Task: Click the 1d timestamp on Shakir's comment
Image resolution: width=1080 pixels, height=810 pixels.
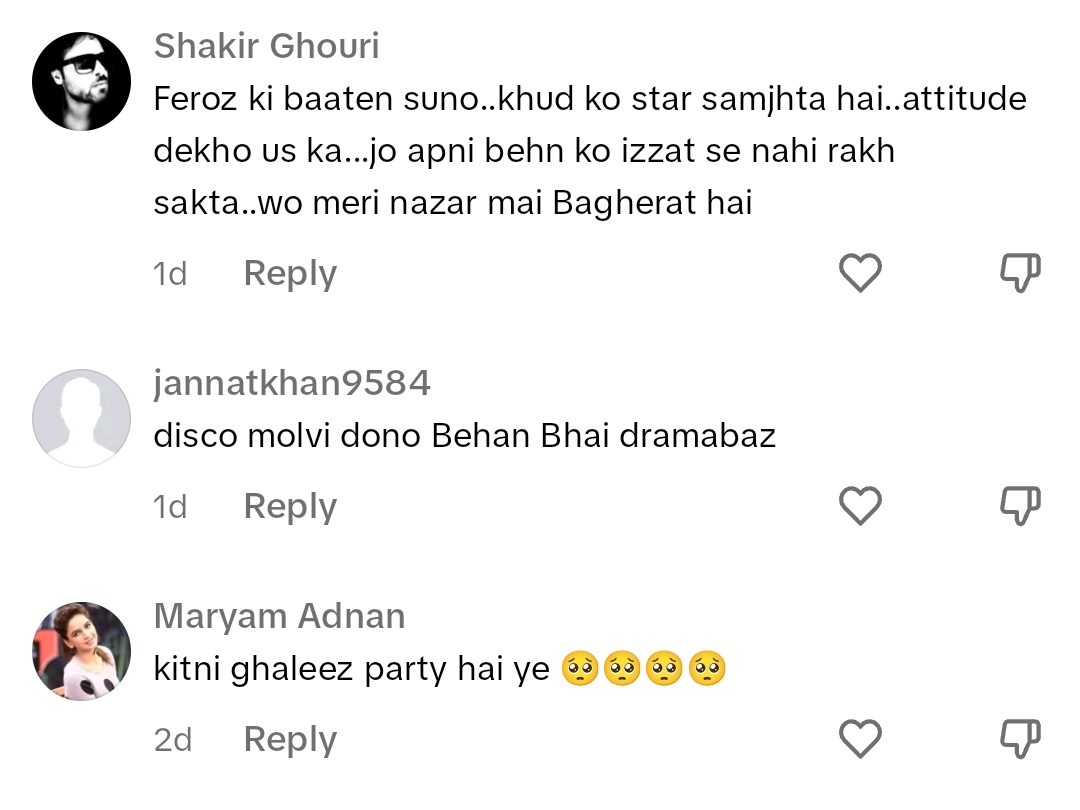Action: [169, 274]
